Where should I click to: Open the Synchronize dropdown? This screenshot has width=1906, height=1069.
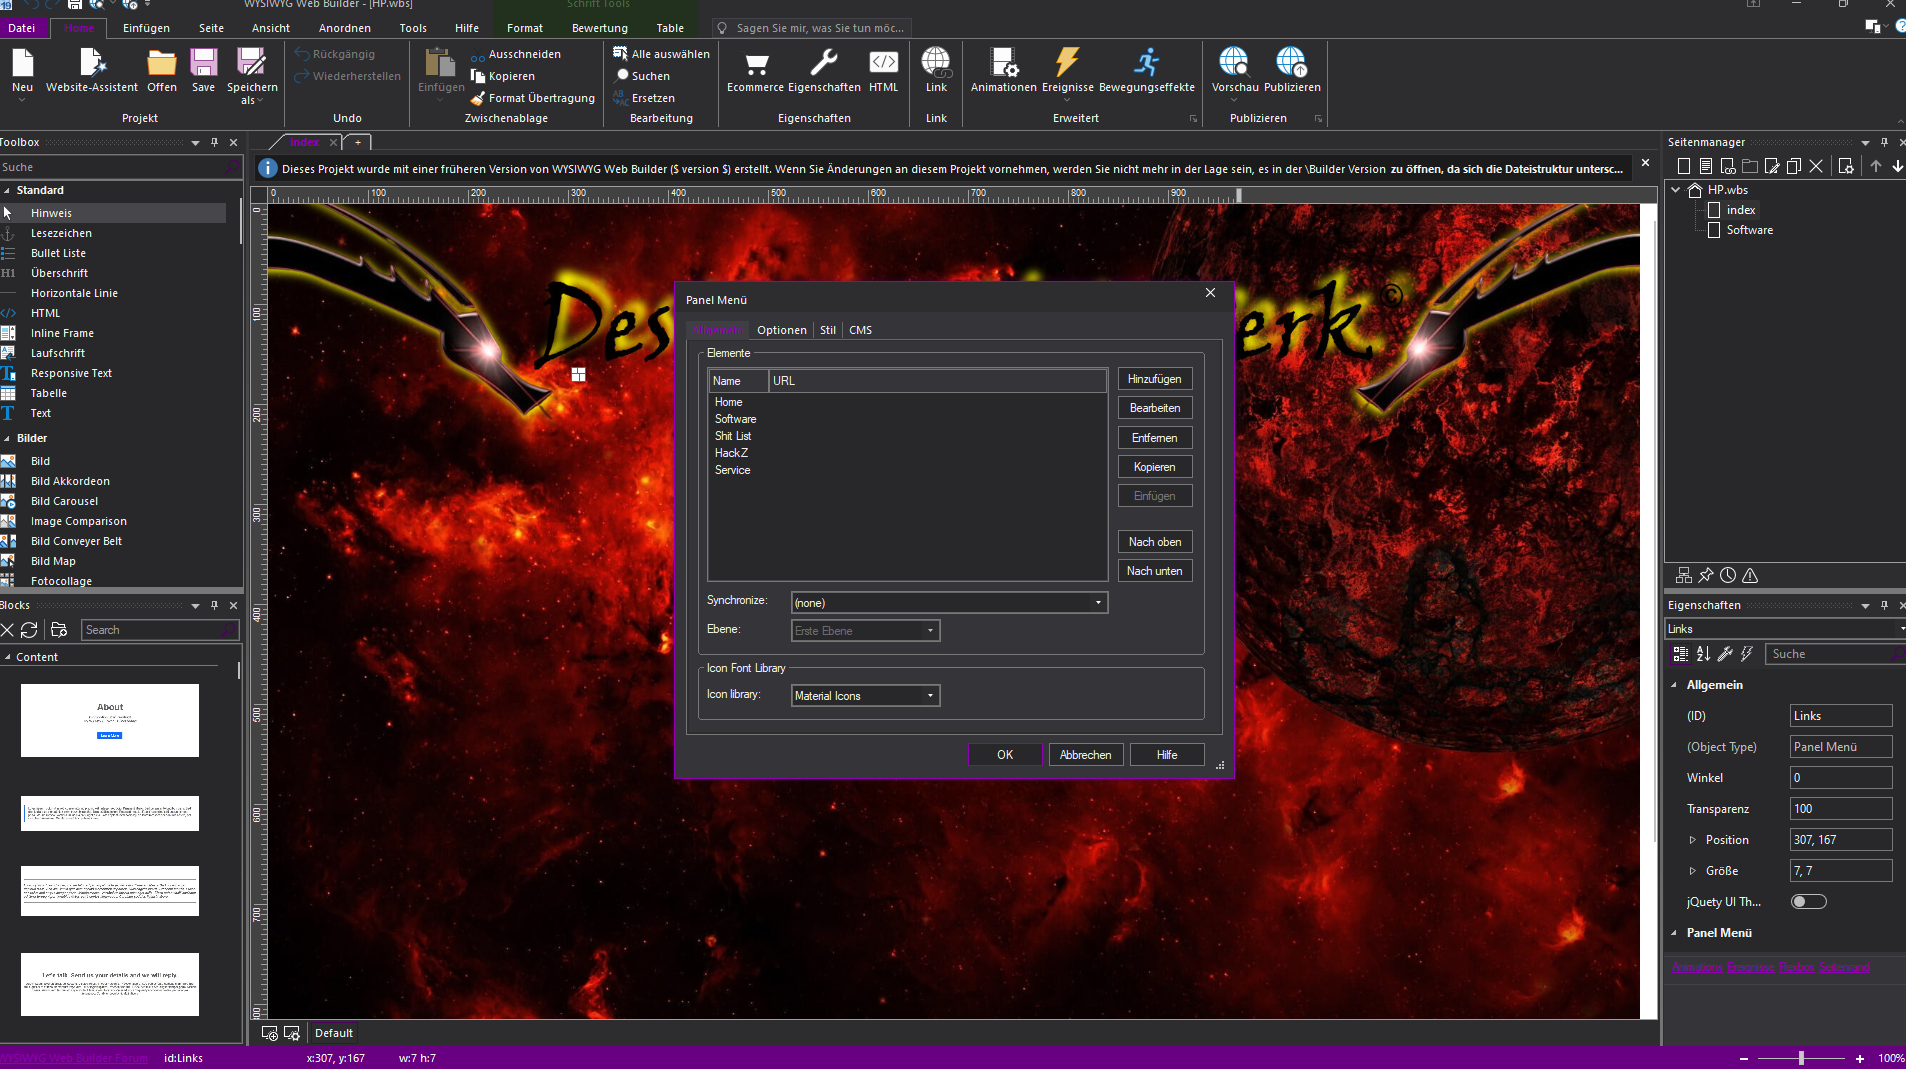pos(1098,603)
